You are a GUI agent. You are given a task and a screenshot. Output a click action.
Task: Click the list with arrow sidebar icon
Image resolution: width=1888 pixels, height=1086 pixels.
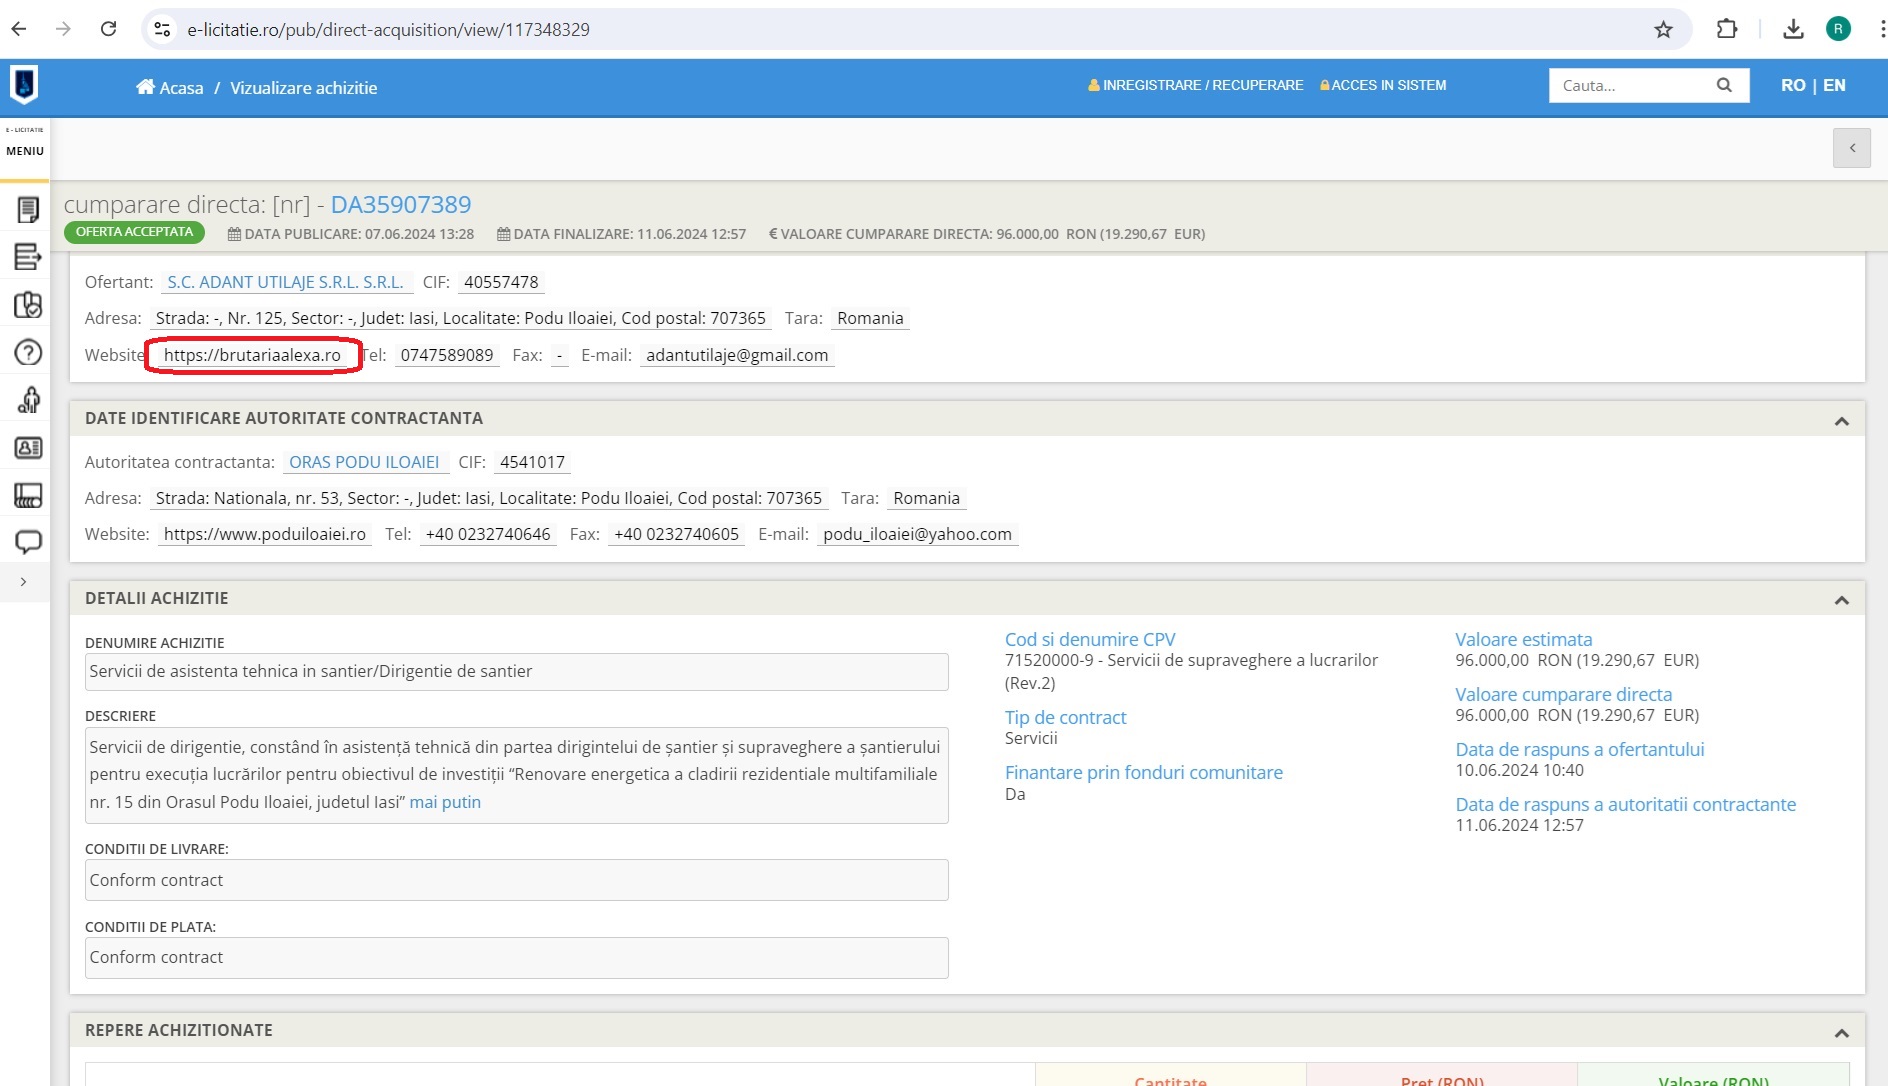[28, 257]
